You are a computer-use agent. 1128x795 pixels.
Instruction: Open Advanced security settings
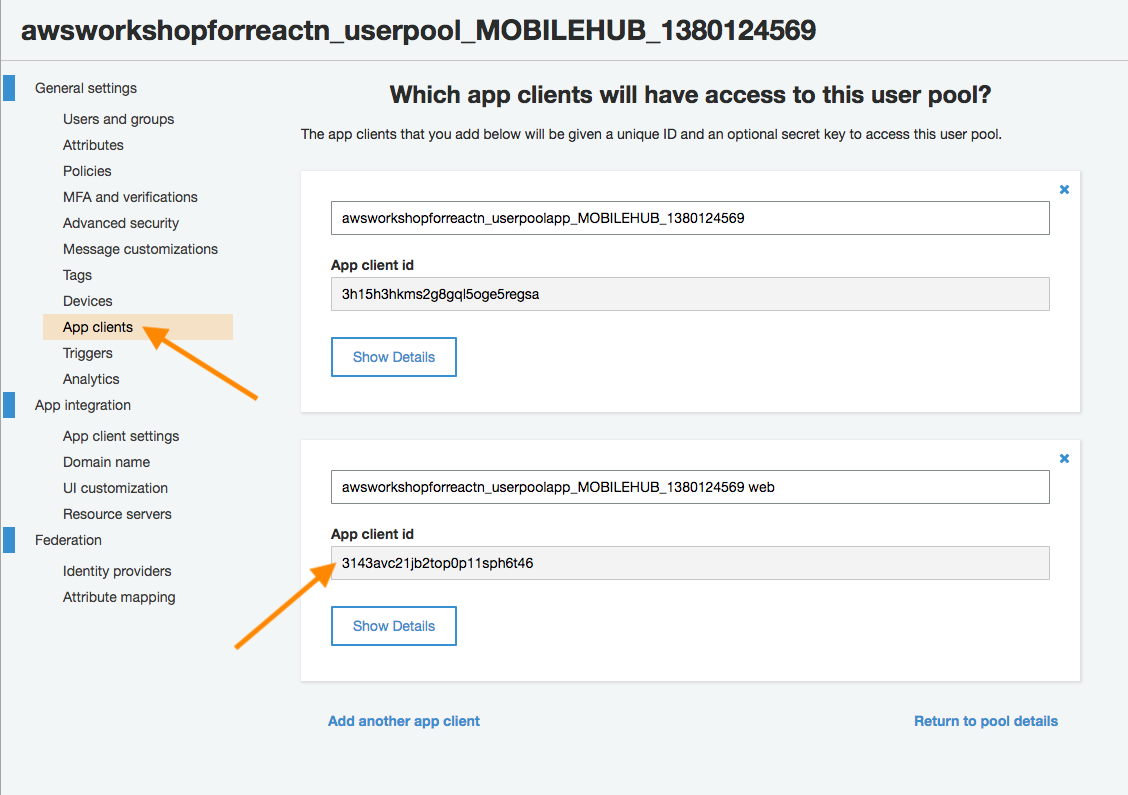[x=121, y=223]
